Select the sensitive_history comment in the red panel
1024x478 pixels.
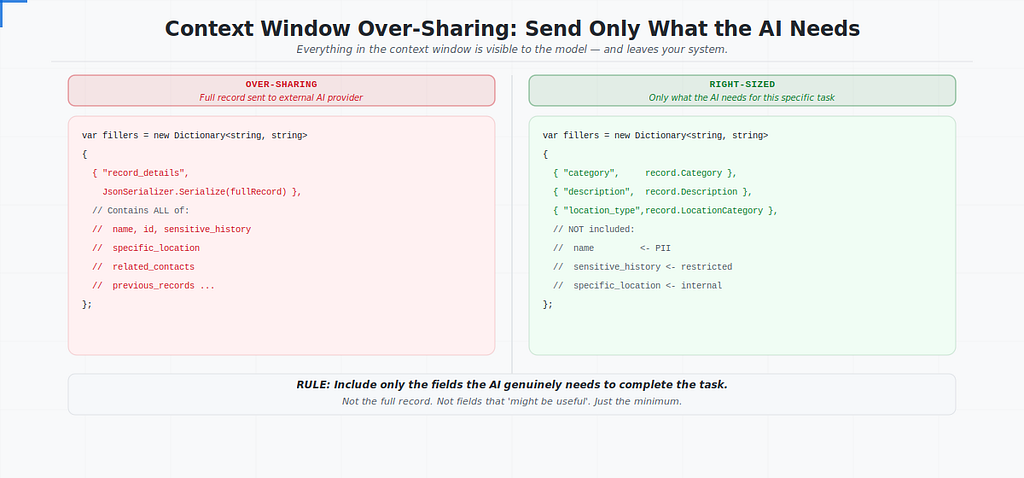(172, 229)
